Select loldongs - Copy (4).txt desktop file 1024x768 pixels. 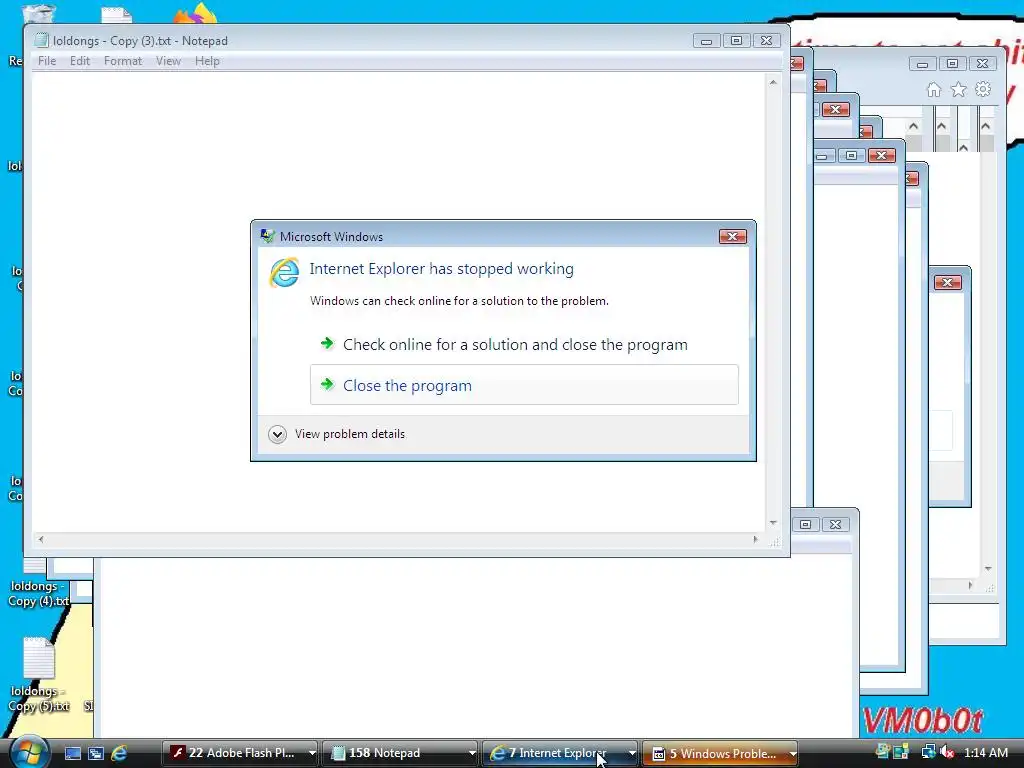(39, 593)
